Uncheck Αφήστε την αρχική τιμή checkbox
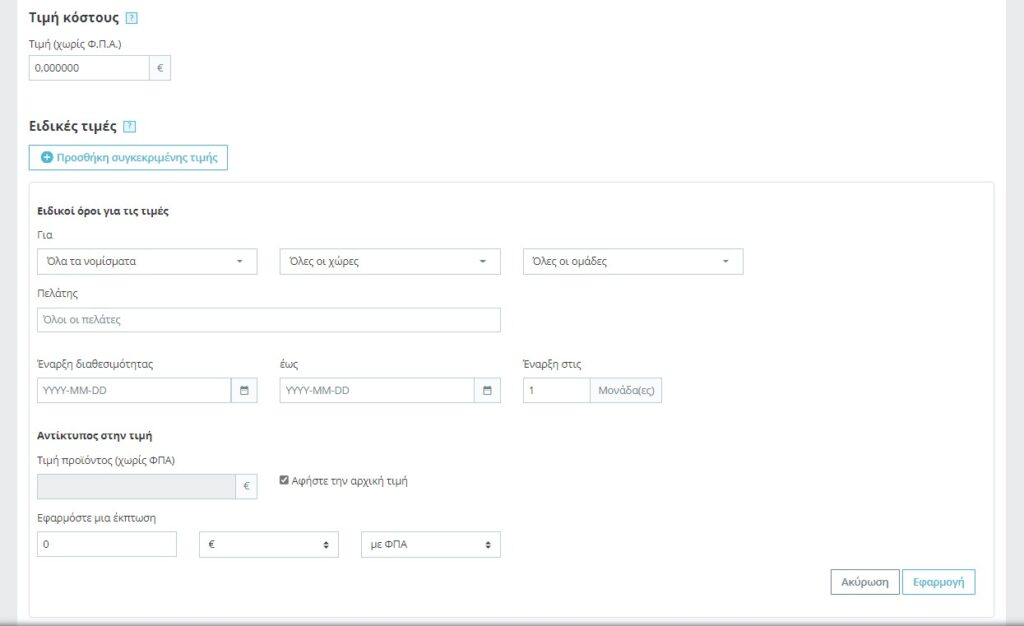The height and width of the screenshot is (626, 1024). point(284,480)
